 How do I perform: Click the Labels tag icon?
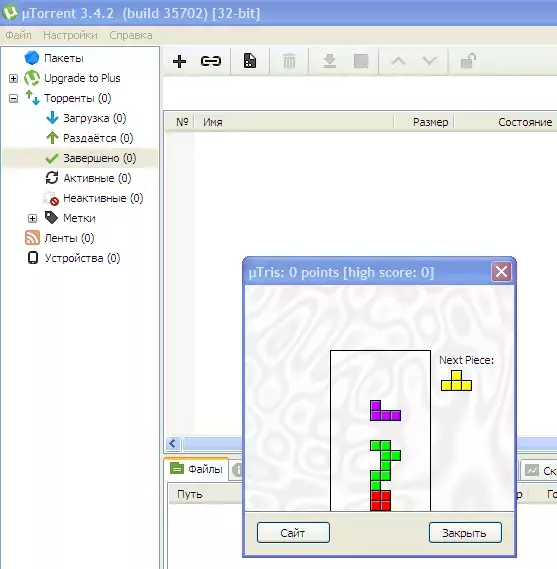pos(51,218)
